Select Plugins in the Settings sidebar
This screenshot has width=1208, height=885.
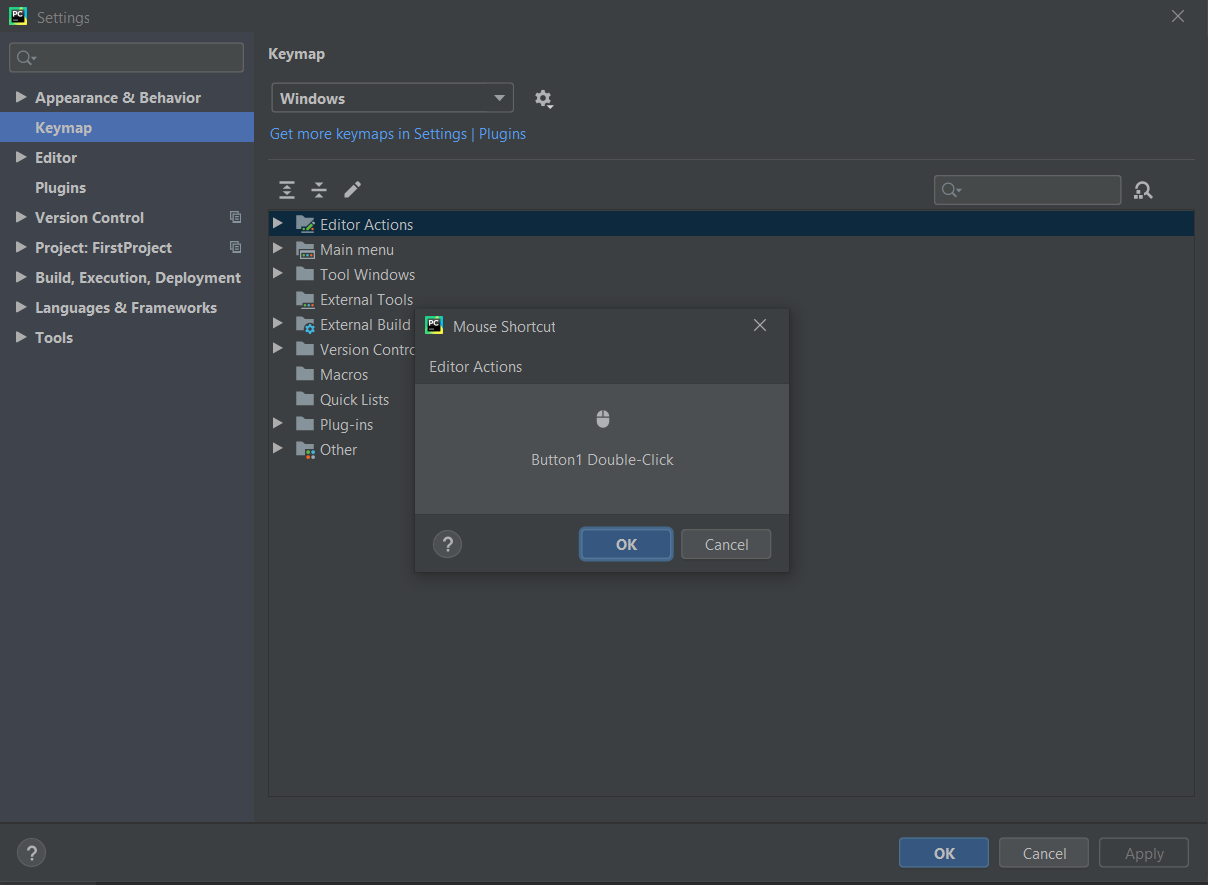[62, 187]
